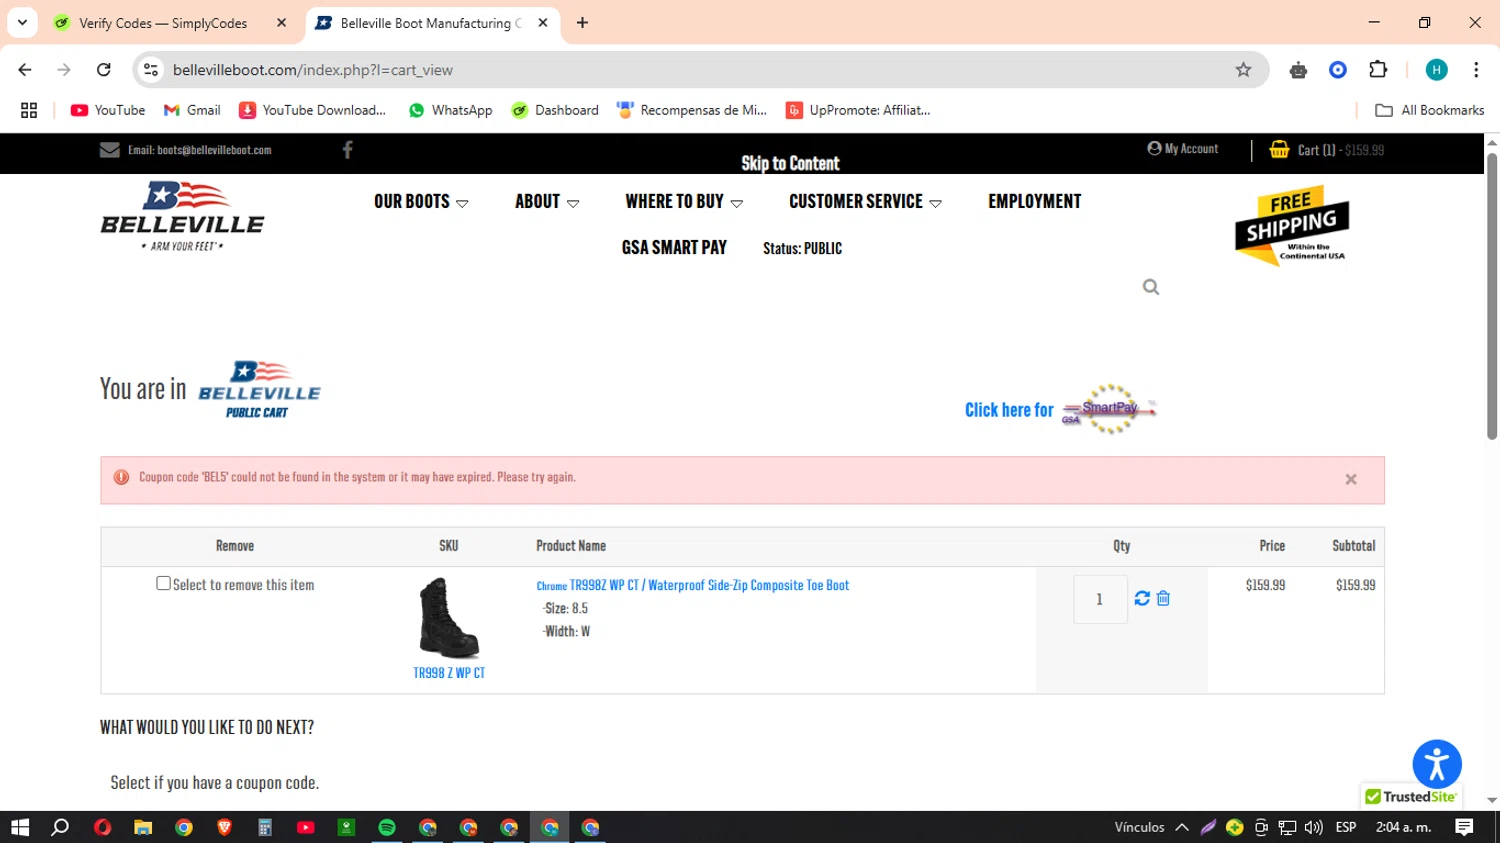This screenshot has height=843, width=1500.
Task: Click the Belleville logo in the header
Action: click(x=182, y=215)
